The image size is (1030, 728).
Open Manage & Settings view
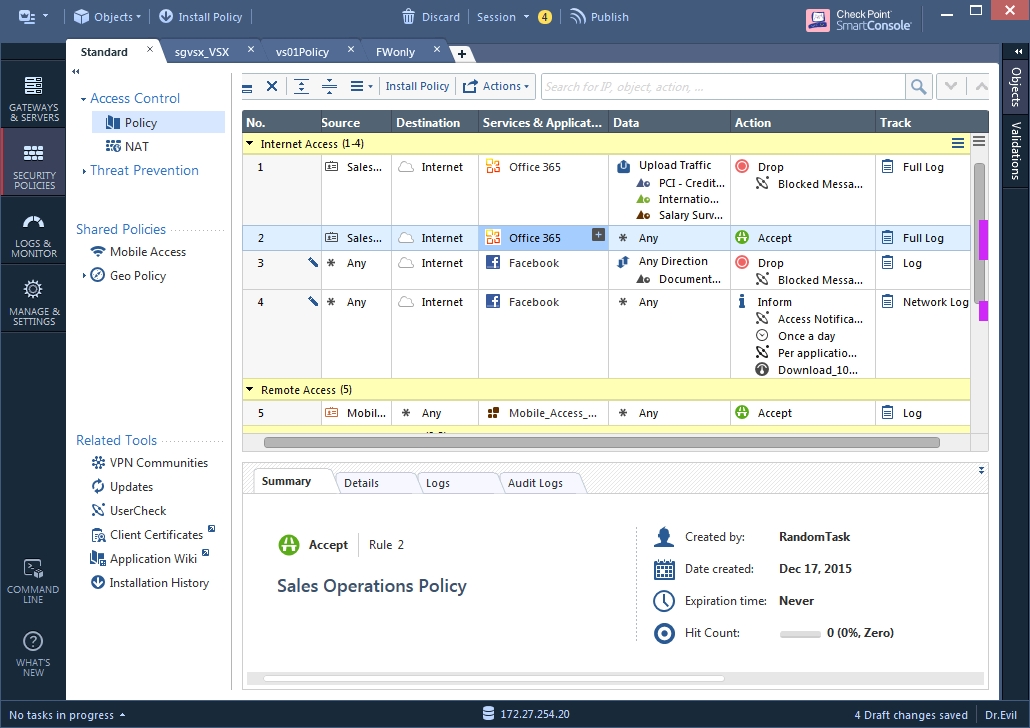tap(33, 302)
